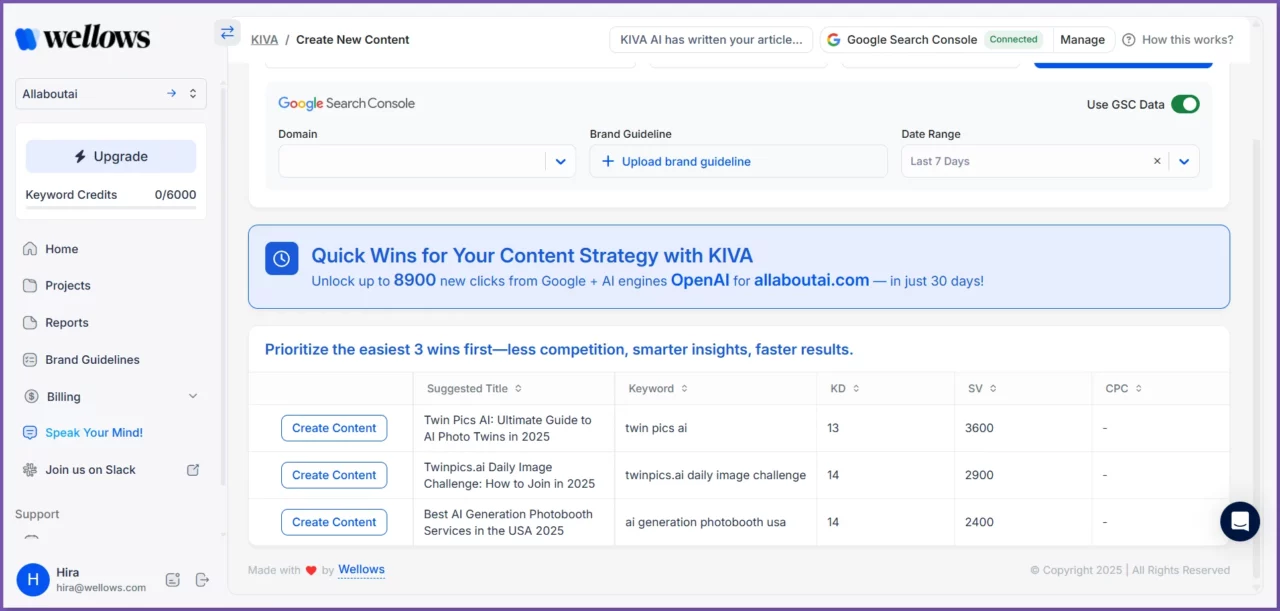Open the Date Range dropdown arrow

coord(1184,161)
